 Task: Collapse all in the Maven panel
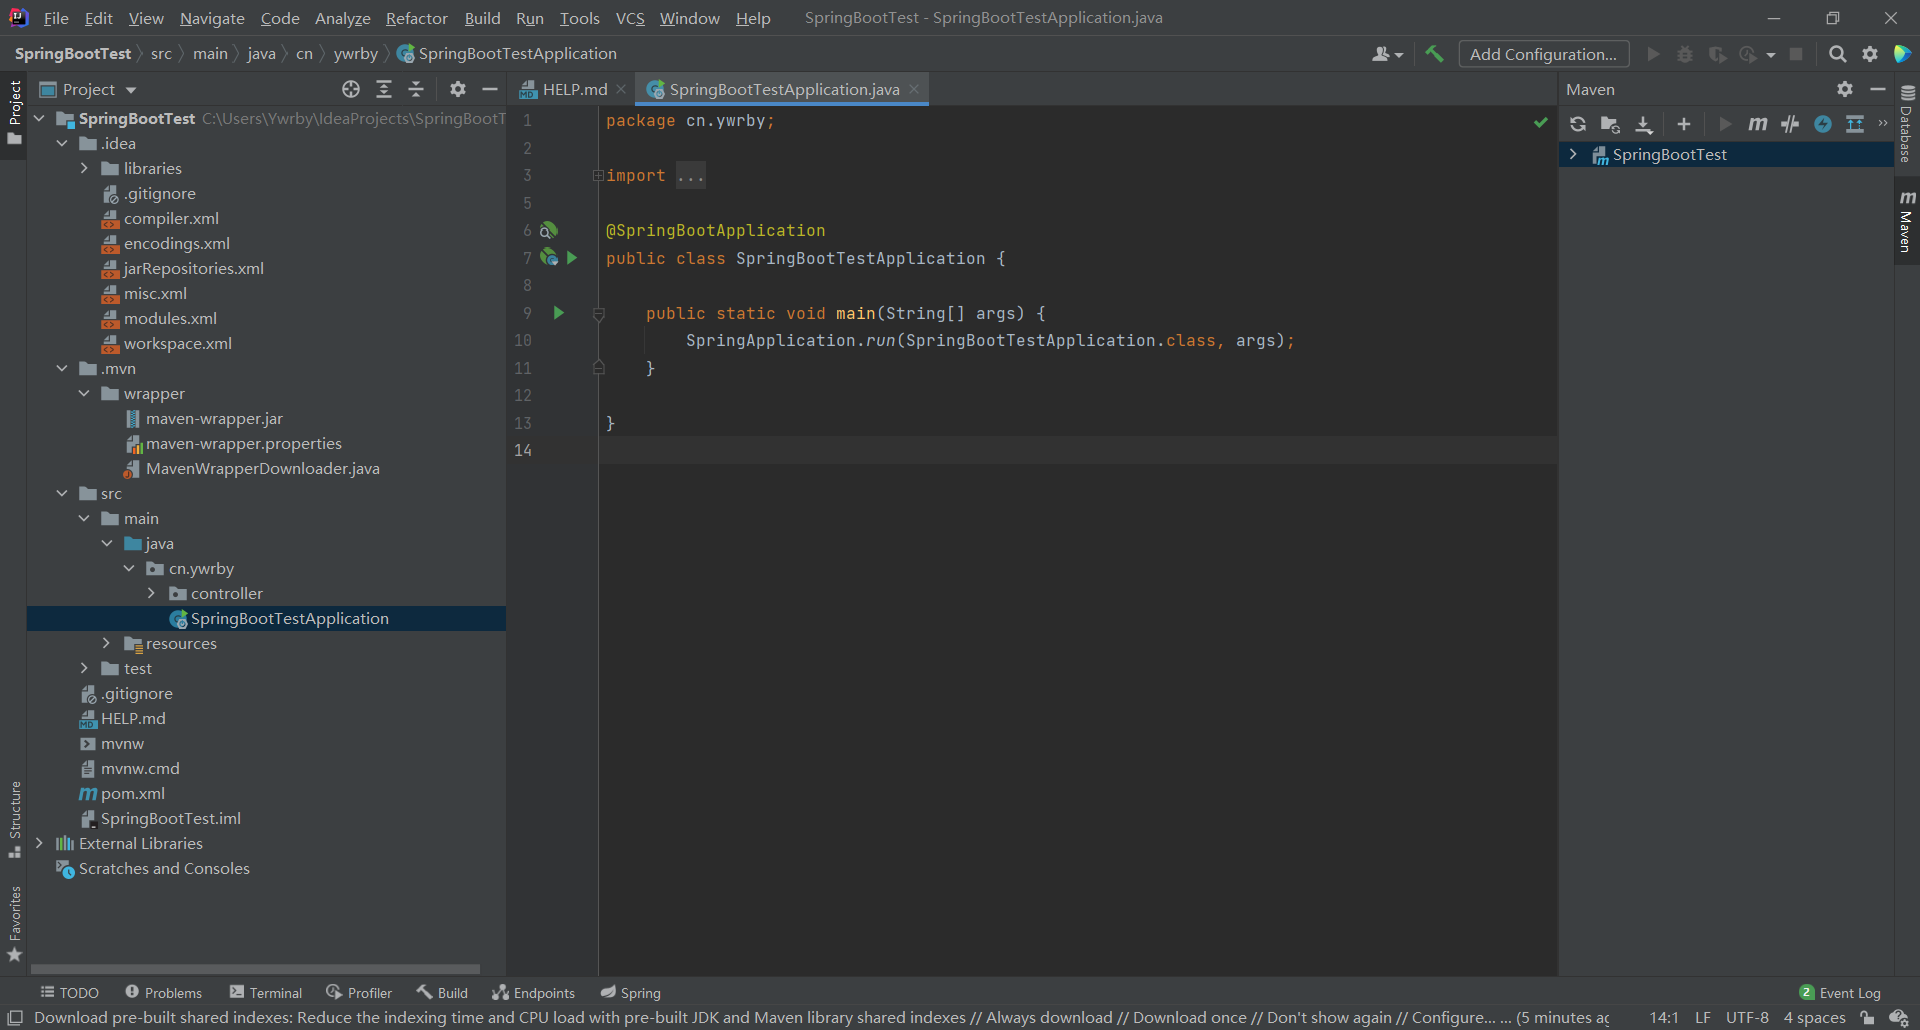pos(1855,124)
